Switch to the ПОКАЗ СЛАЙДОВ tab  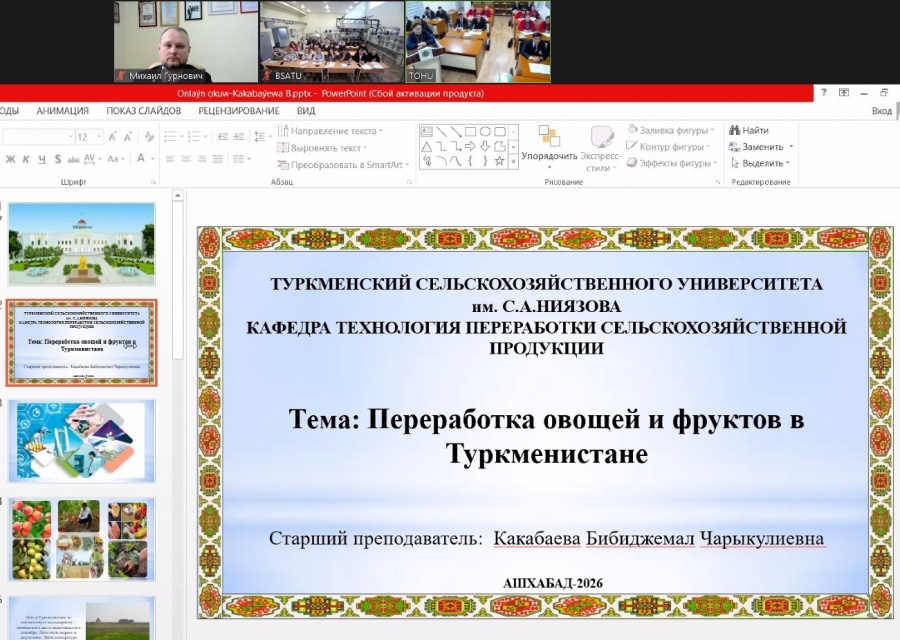tap(144, 111)
